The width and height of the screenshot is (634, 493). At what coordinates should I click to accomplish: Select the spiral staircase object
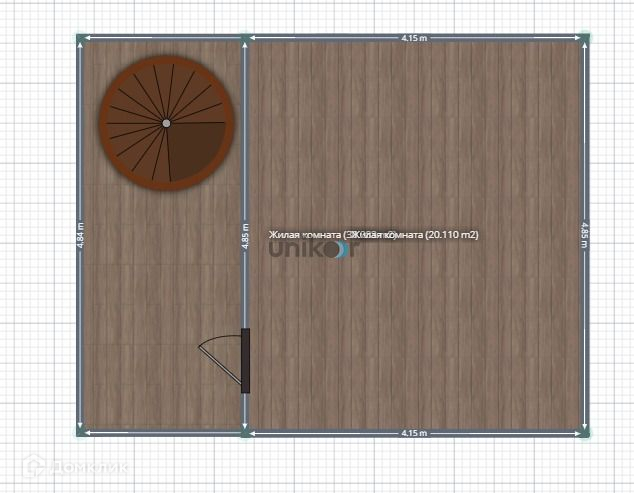pyautogui.click(x=167, y=123)
